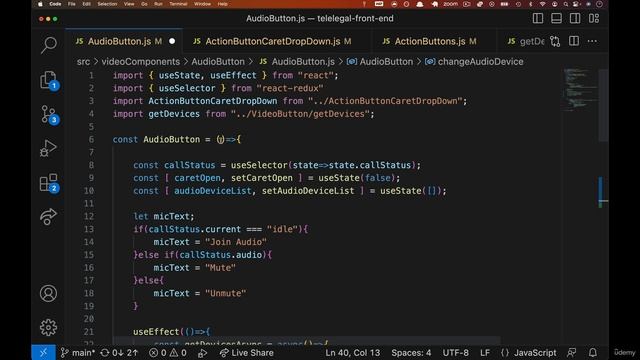Image resolution: width=640 pixels, height=360 pixels.
Task: Click the videoComponents breadcrumb
Action: pos(140,62)
